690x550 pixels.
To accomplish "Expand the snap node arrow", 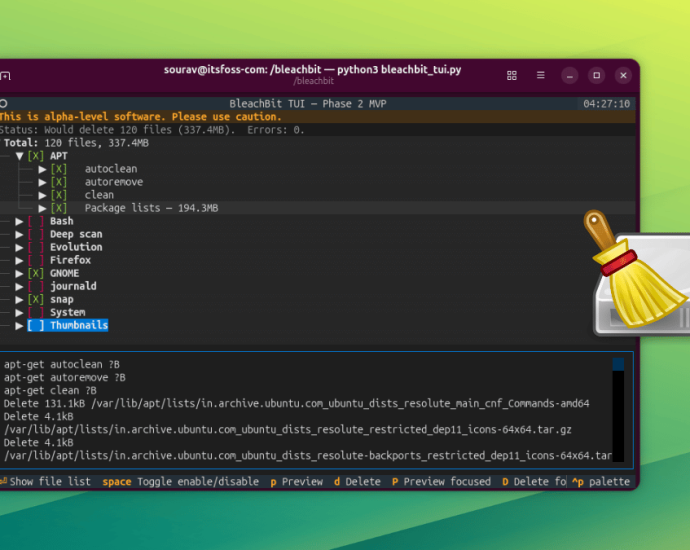I will point(19,300).
